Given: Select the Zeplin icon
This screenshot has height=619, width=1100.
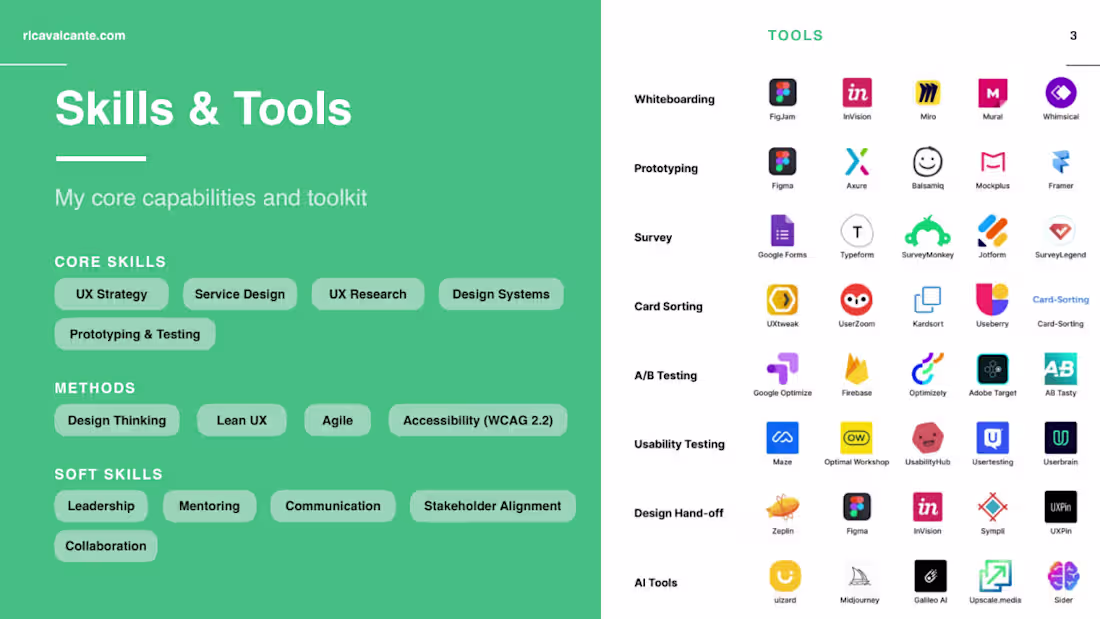Looking at the screenshot, I should point(782,506).
